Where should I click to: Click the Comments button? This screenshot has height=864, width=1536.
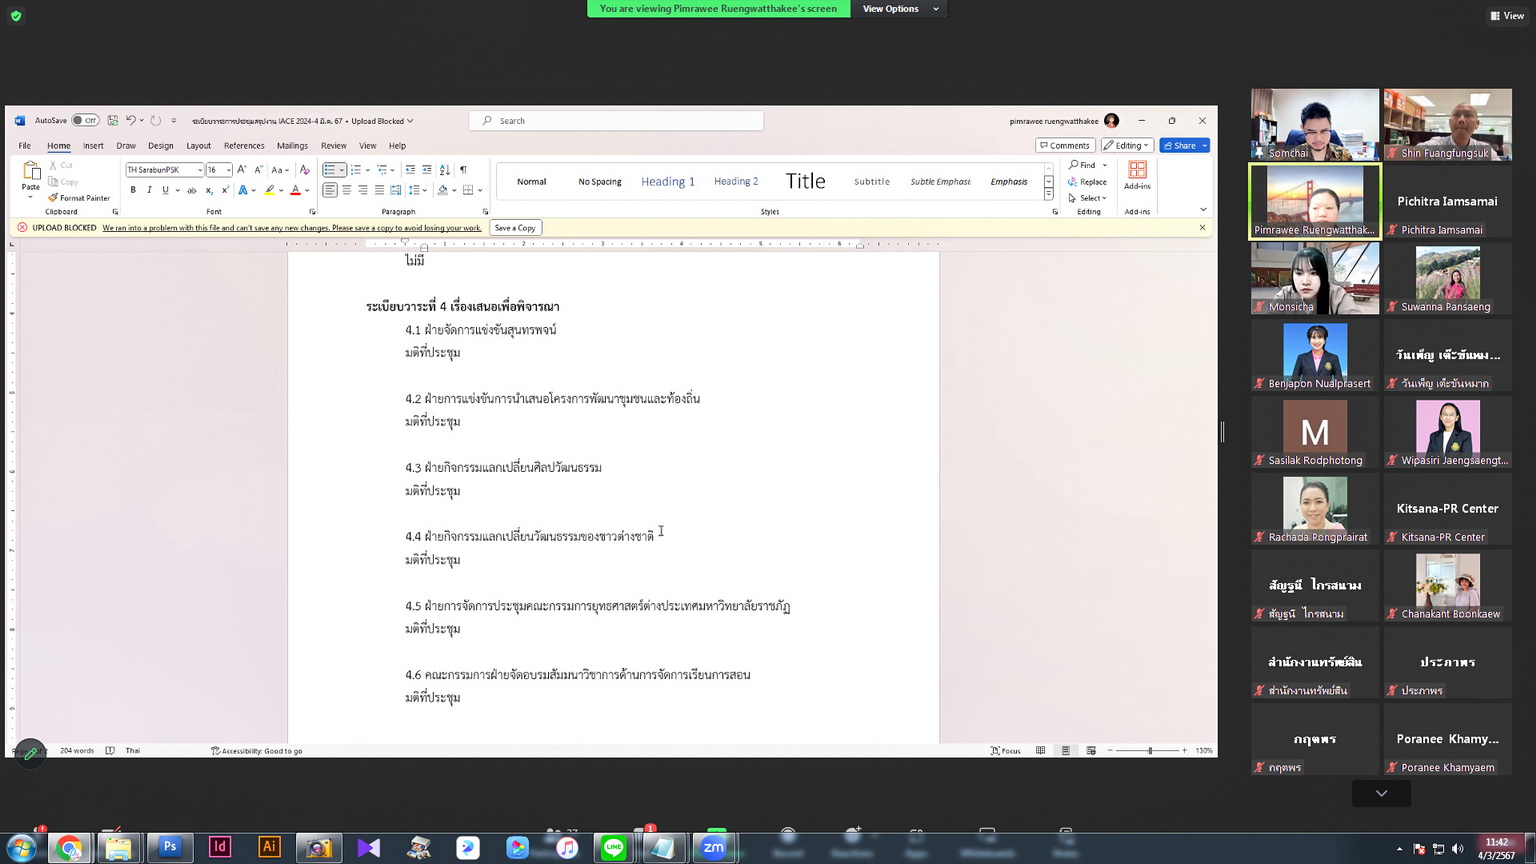coord(1064,146)
